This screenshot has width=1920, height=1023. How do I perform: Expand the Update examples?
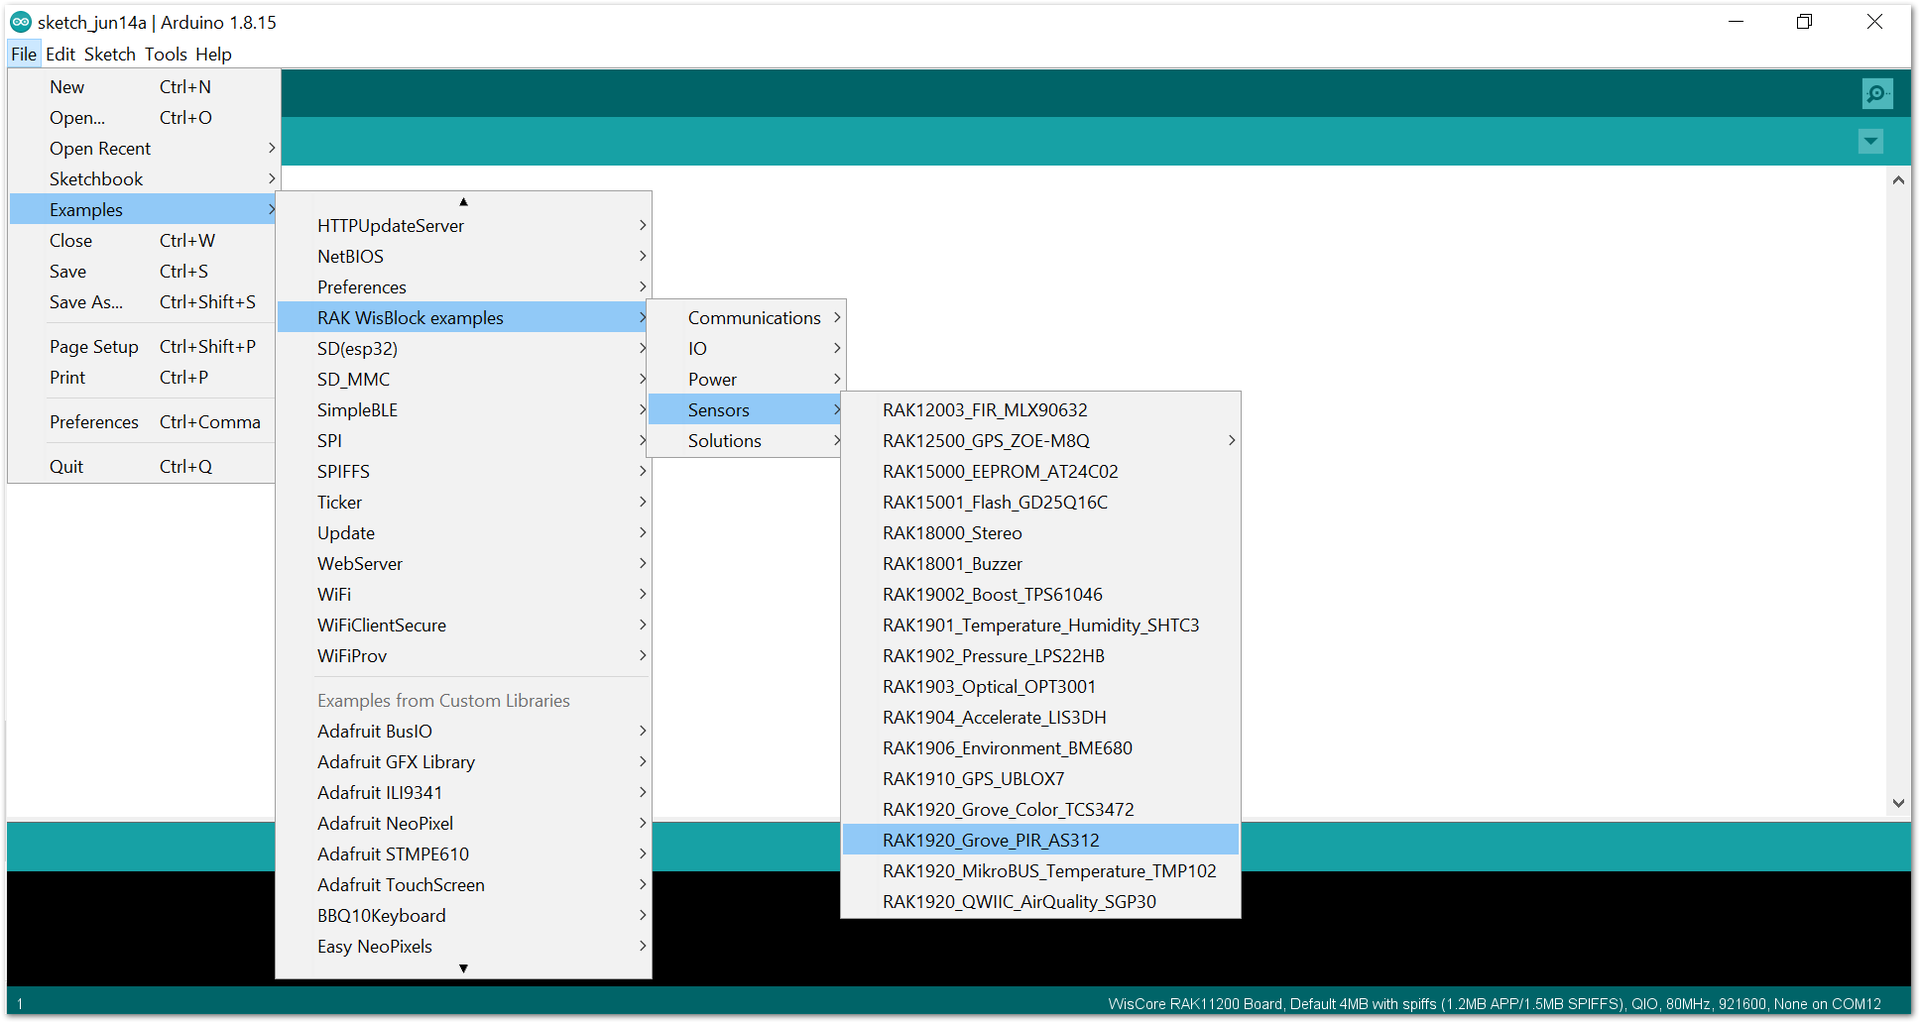(x=463, y=533)
